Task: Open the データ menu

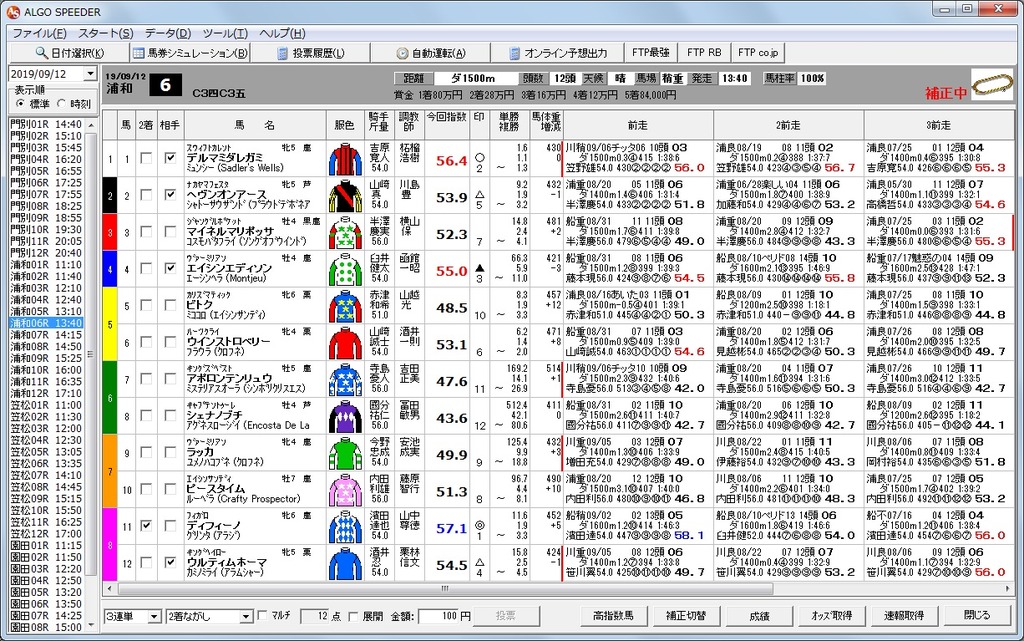Action: (168, 33)
